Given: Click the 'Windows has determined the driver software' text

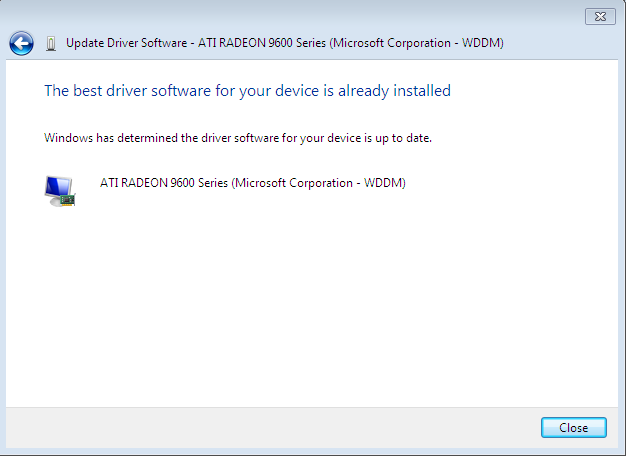Looking at the screenshot, I should (x=238, y=138).
